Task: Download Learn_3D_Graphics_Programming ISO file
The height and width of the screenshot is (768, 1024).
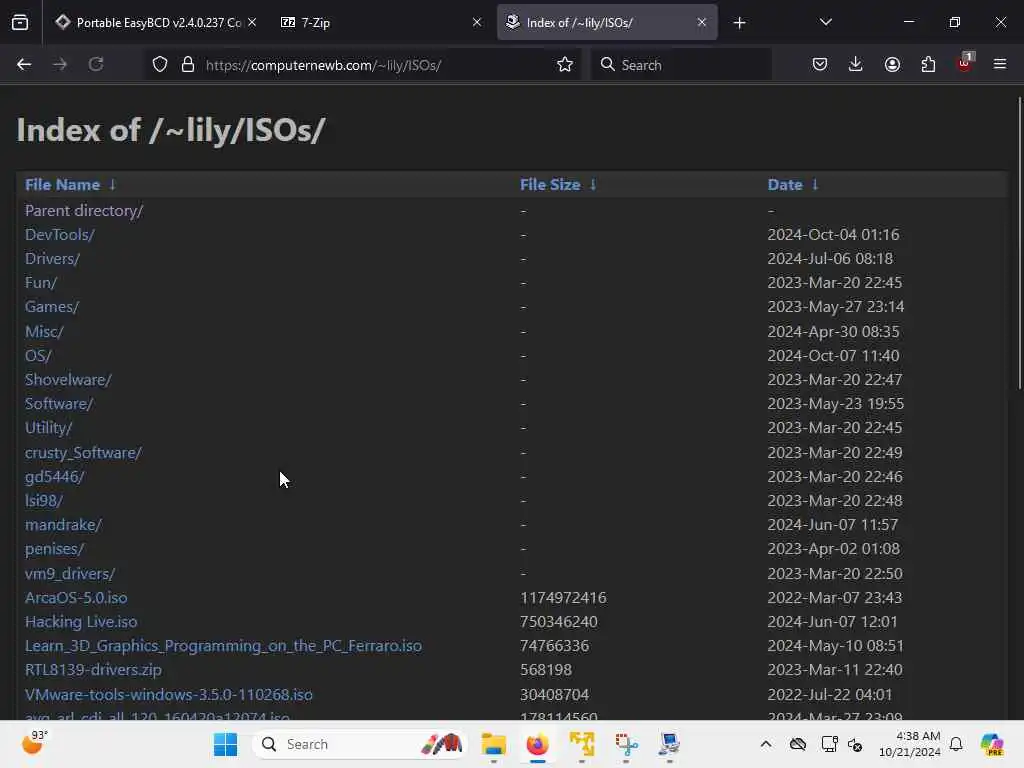Action: tap(223, 646)
